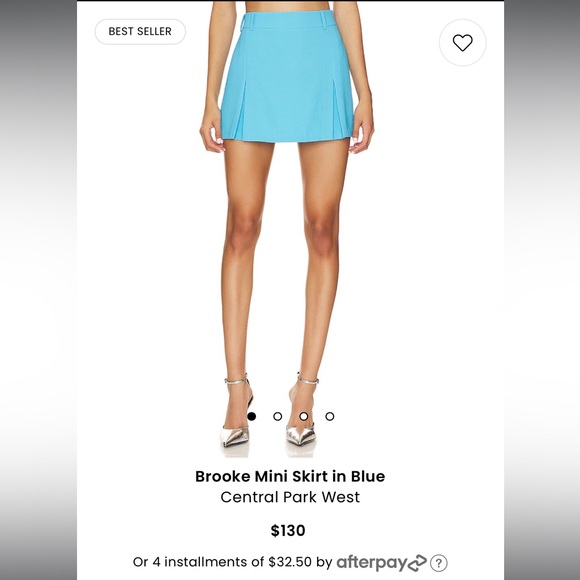
Task: Tap the Afterpay wordmark logo
Action: click(371, 563)
